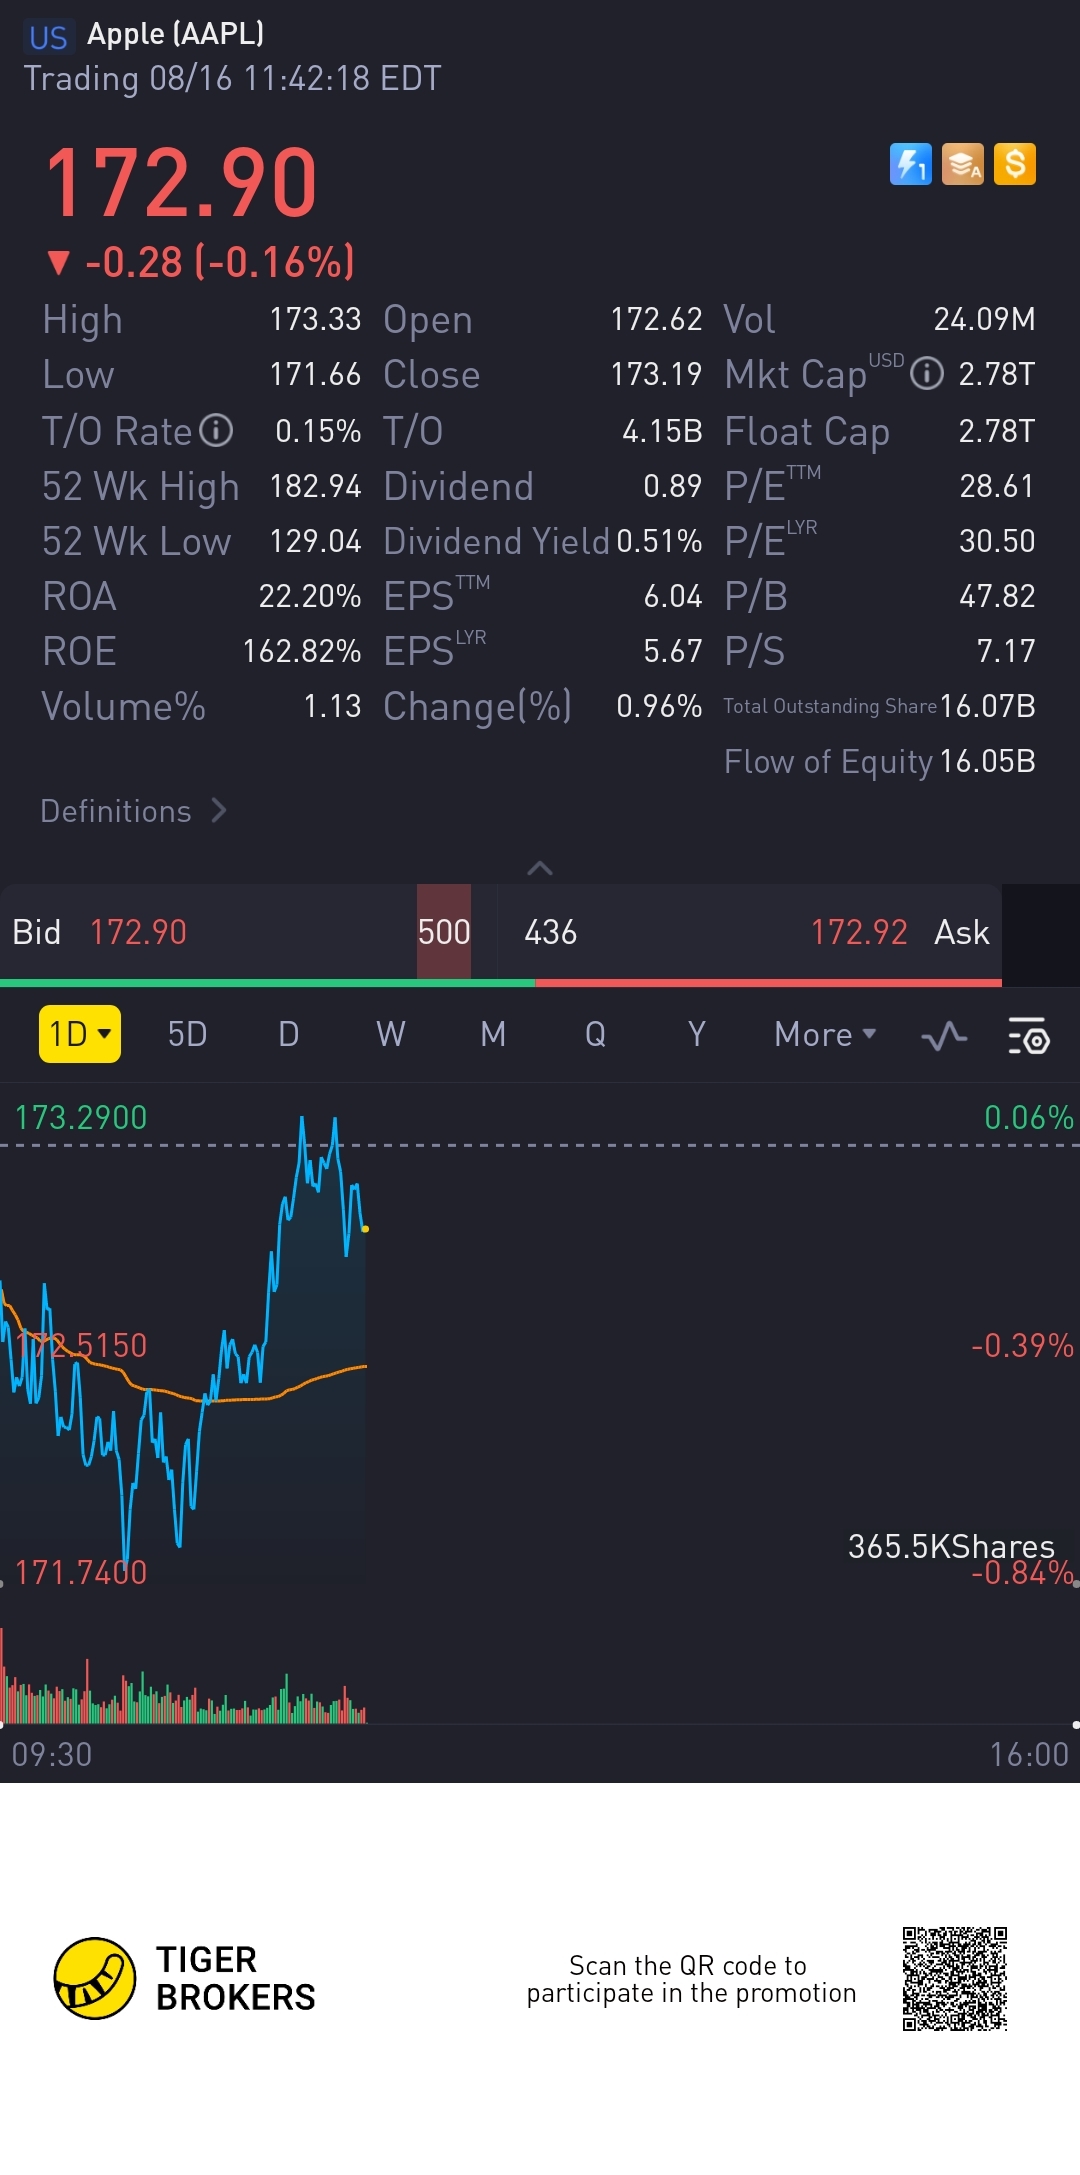Tap the green-red bid/ask ratio bar

coord(501,983)
